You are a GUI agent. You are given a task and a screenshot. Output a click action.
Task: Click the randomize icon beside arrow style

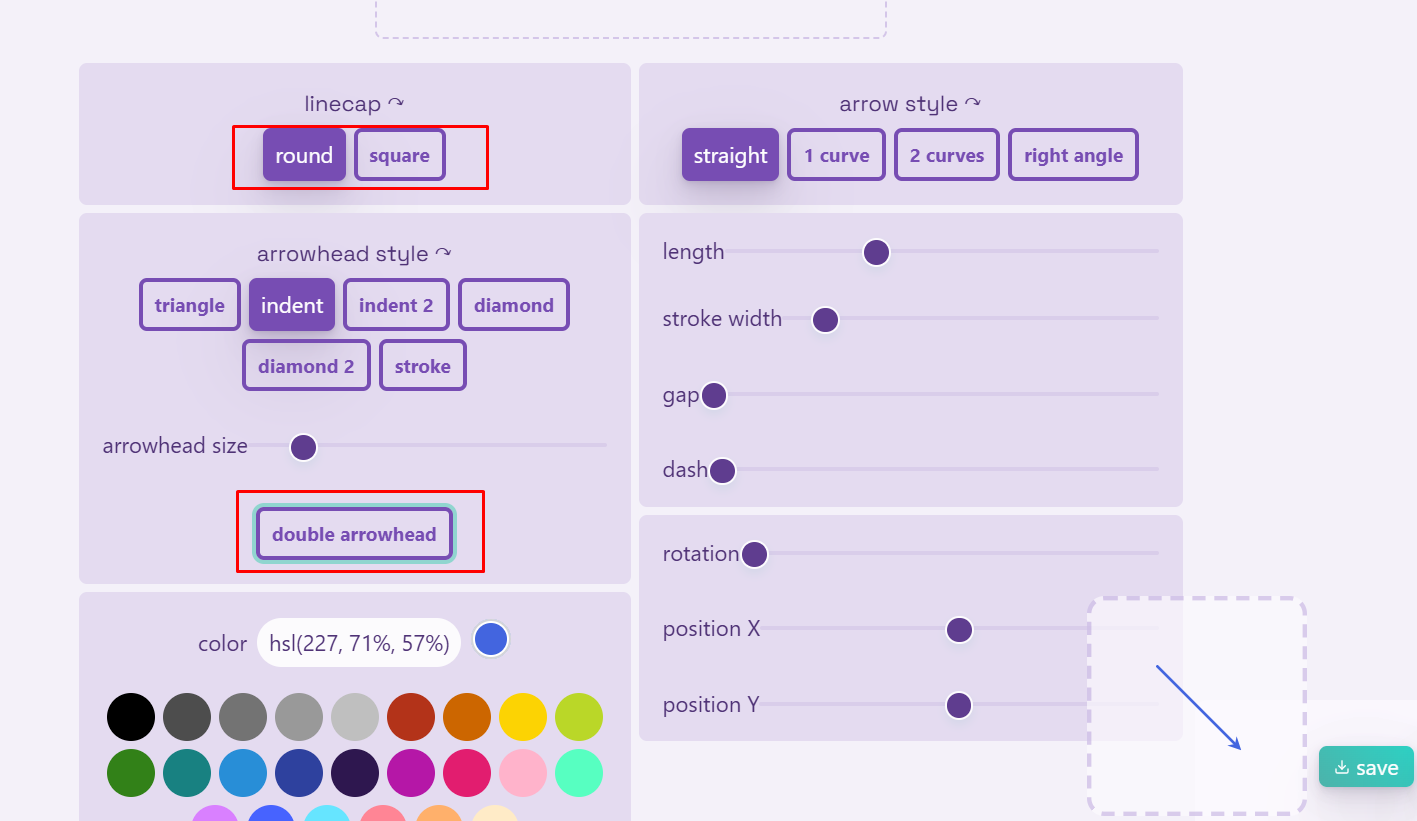(x=973, y=103)
